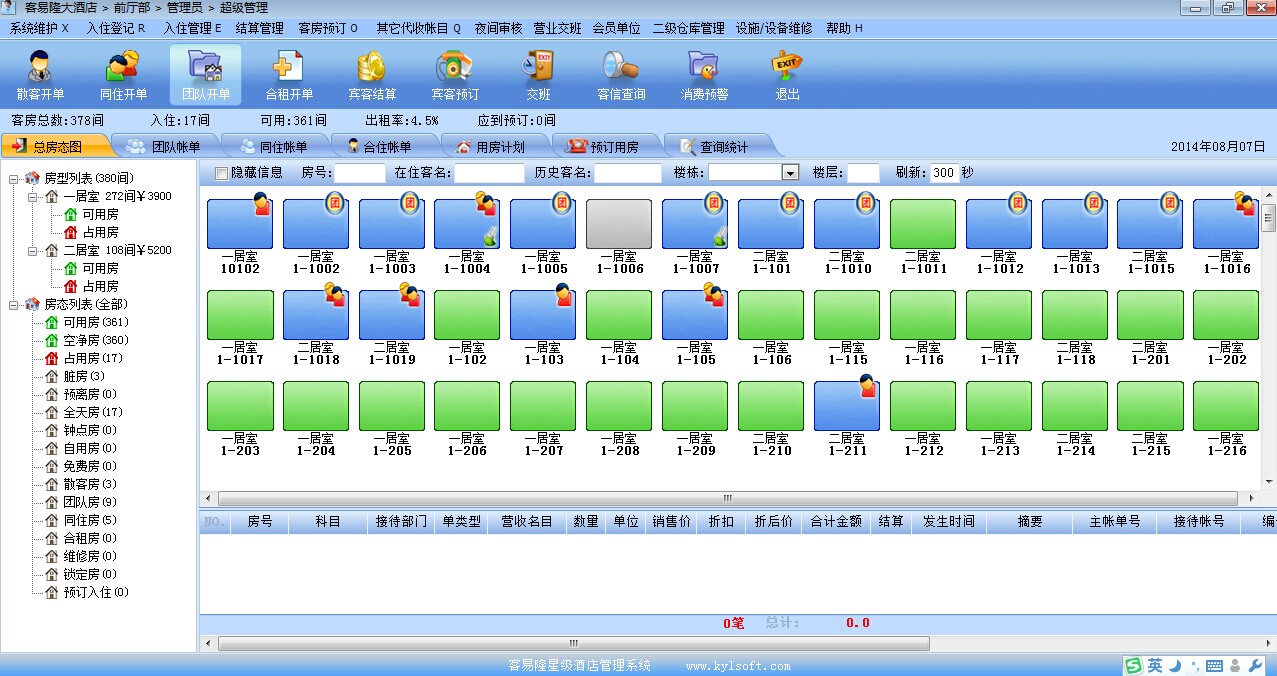
Task: Sort by 合计金额 column header
Action: [836, 522]
